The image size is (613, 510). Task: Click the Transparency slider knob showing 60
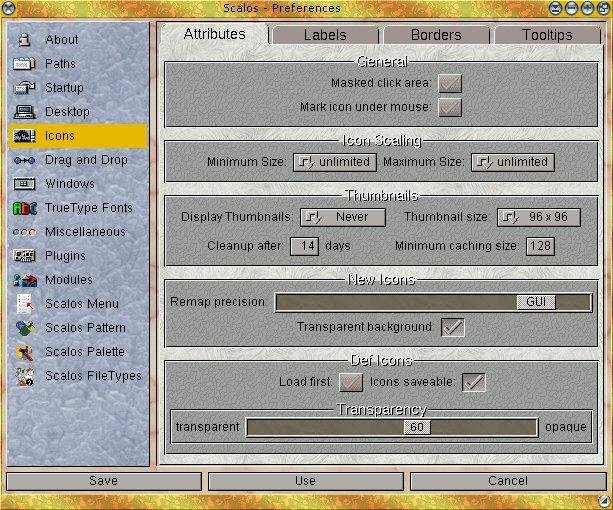tap(417, 427)
